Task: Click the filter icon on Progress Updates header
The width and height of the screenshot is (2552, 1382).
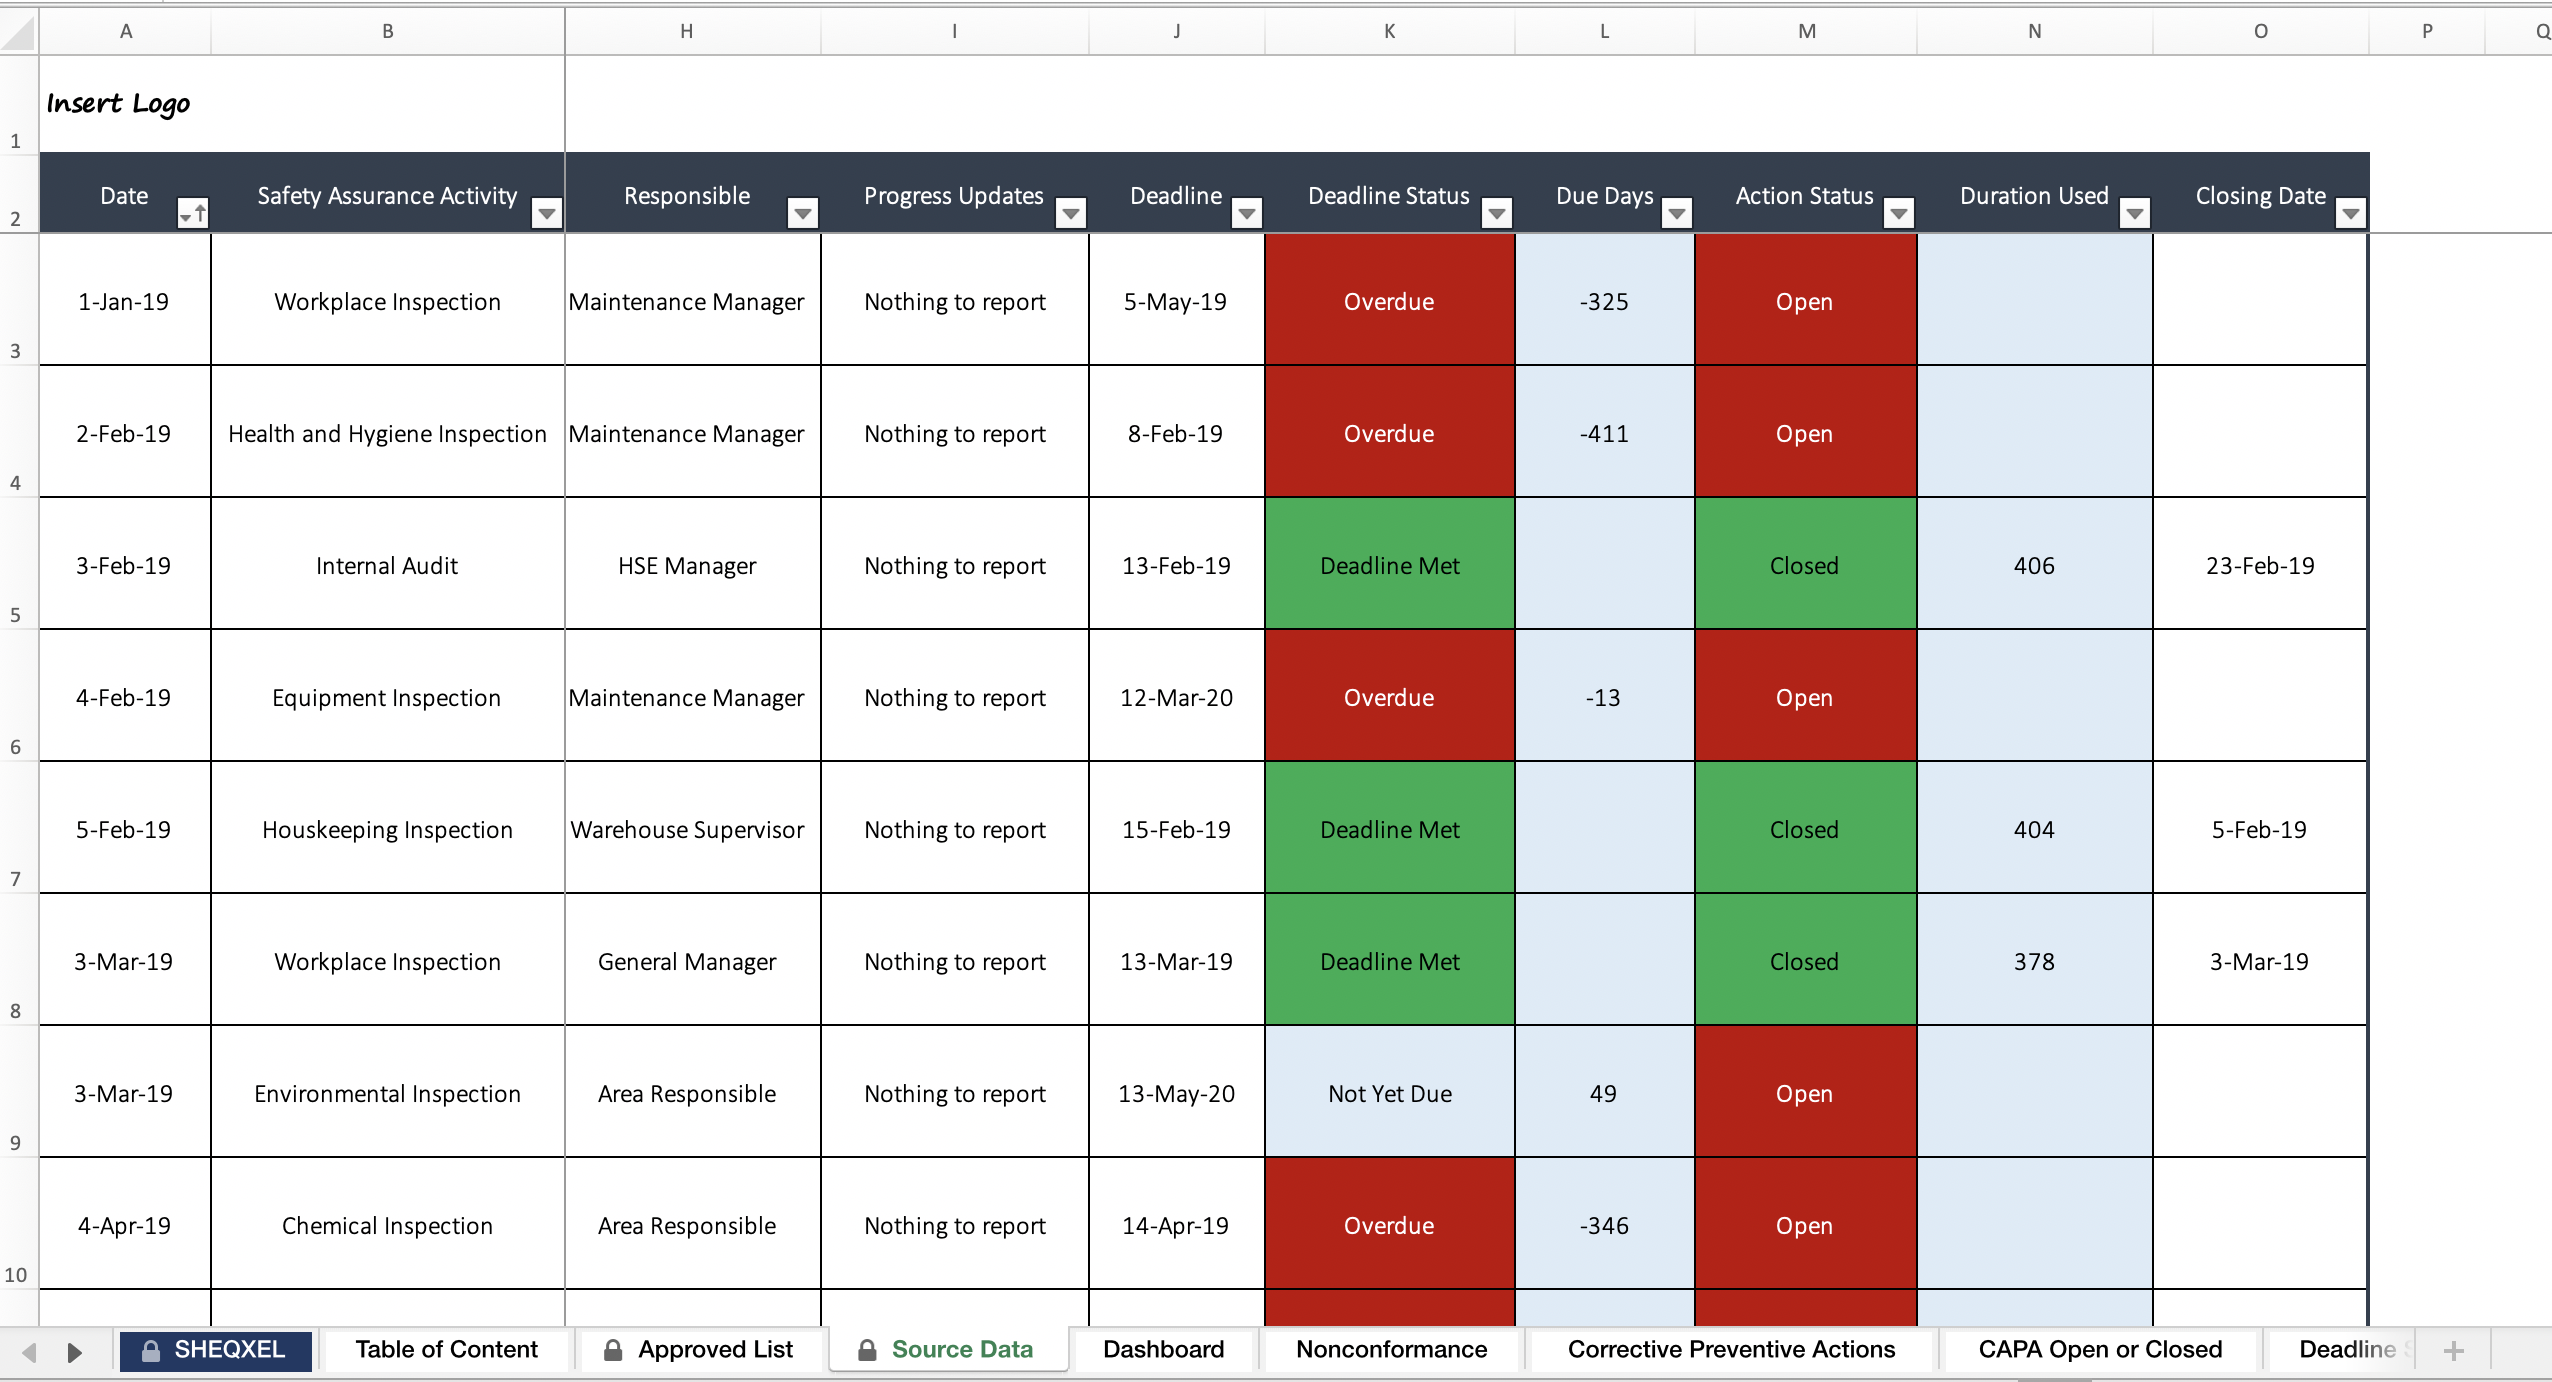Action: (1070, 212)
